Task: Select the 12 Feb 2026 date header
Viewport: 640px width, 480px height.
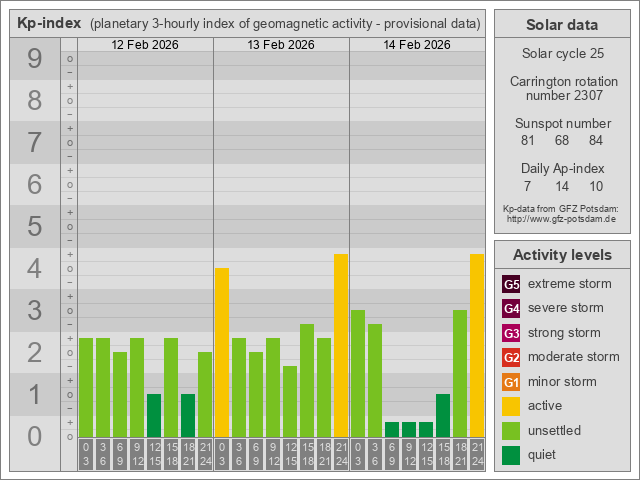Action: 145,45
